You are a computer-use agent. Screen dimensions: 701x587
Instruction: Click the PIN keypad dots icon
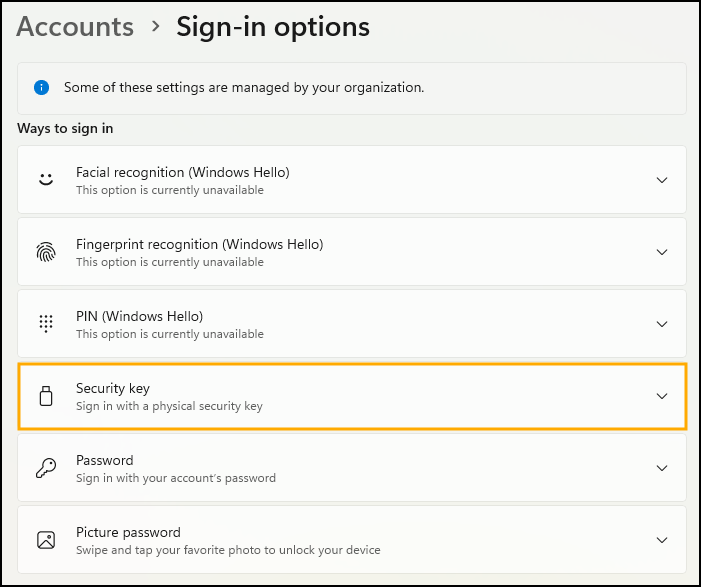pyautogui.click(x=45, y=324)
